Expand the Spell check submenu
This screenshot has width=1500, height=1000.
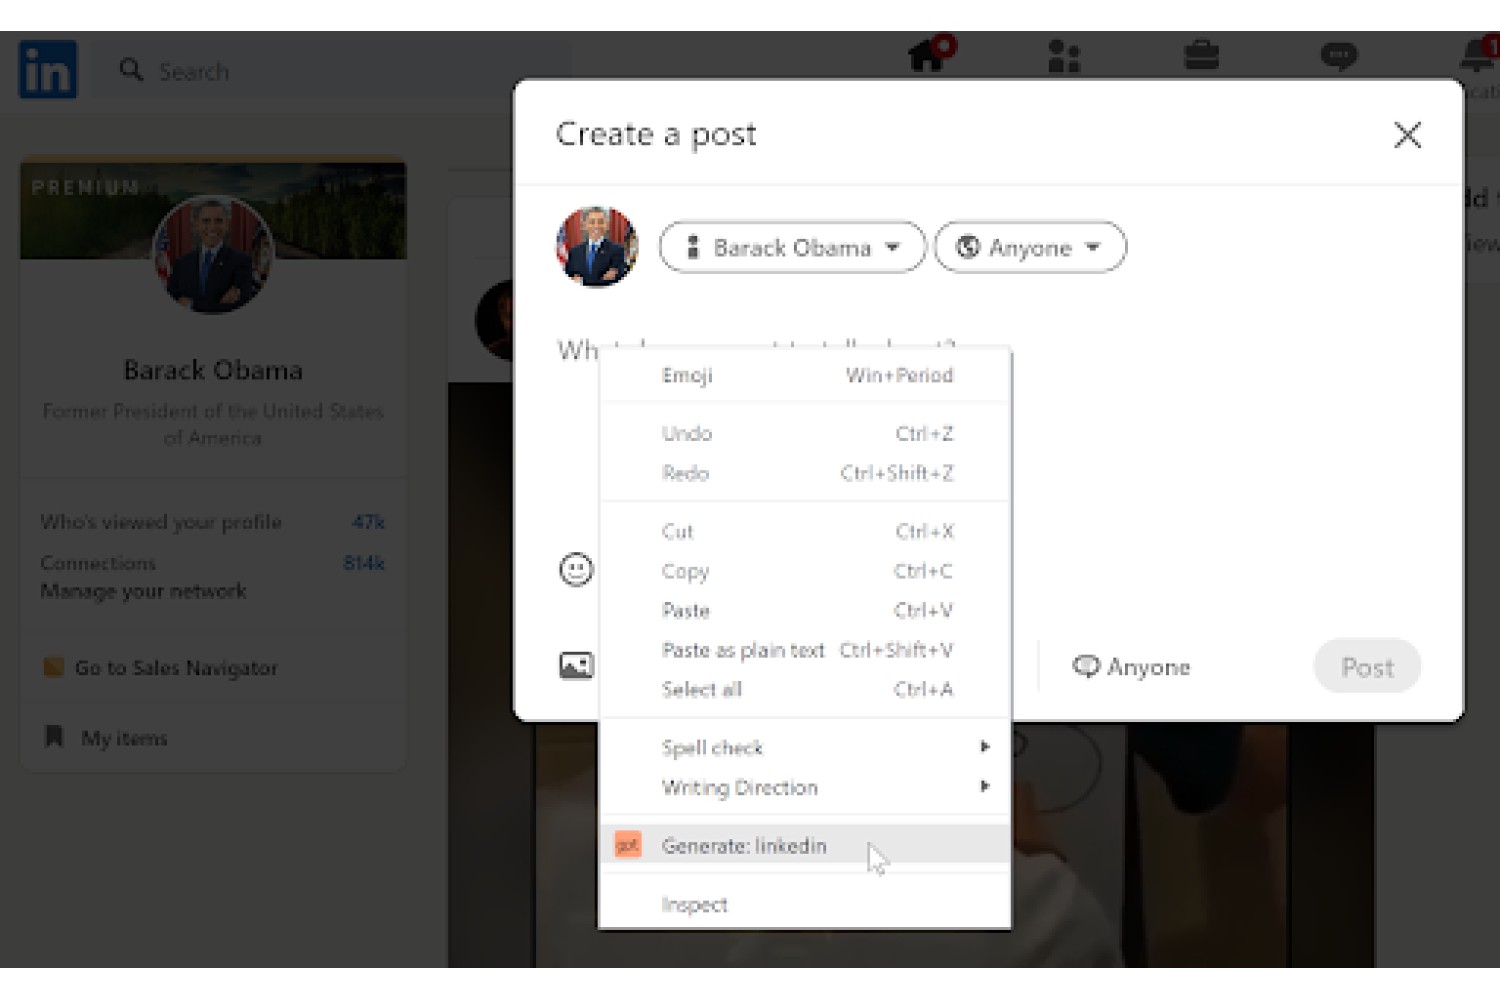click(805, 747)
